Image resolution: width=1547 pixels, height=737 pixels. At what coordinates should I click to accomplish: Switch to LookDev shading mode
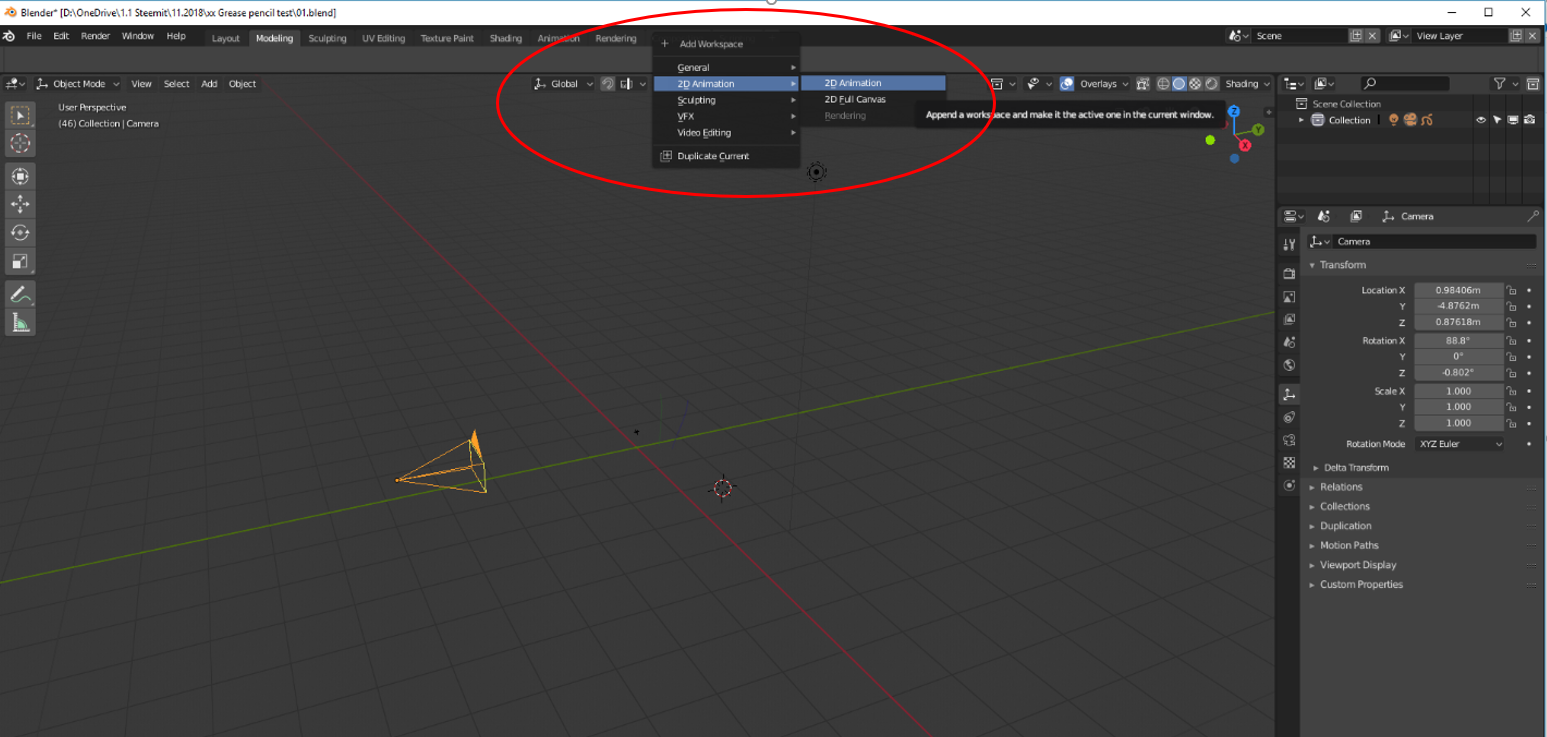tap(1195, 84)
